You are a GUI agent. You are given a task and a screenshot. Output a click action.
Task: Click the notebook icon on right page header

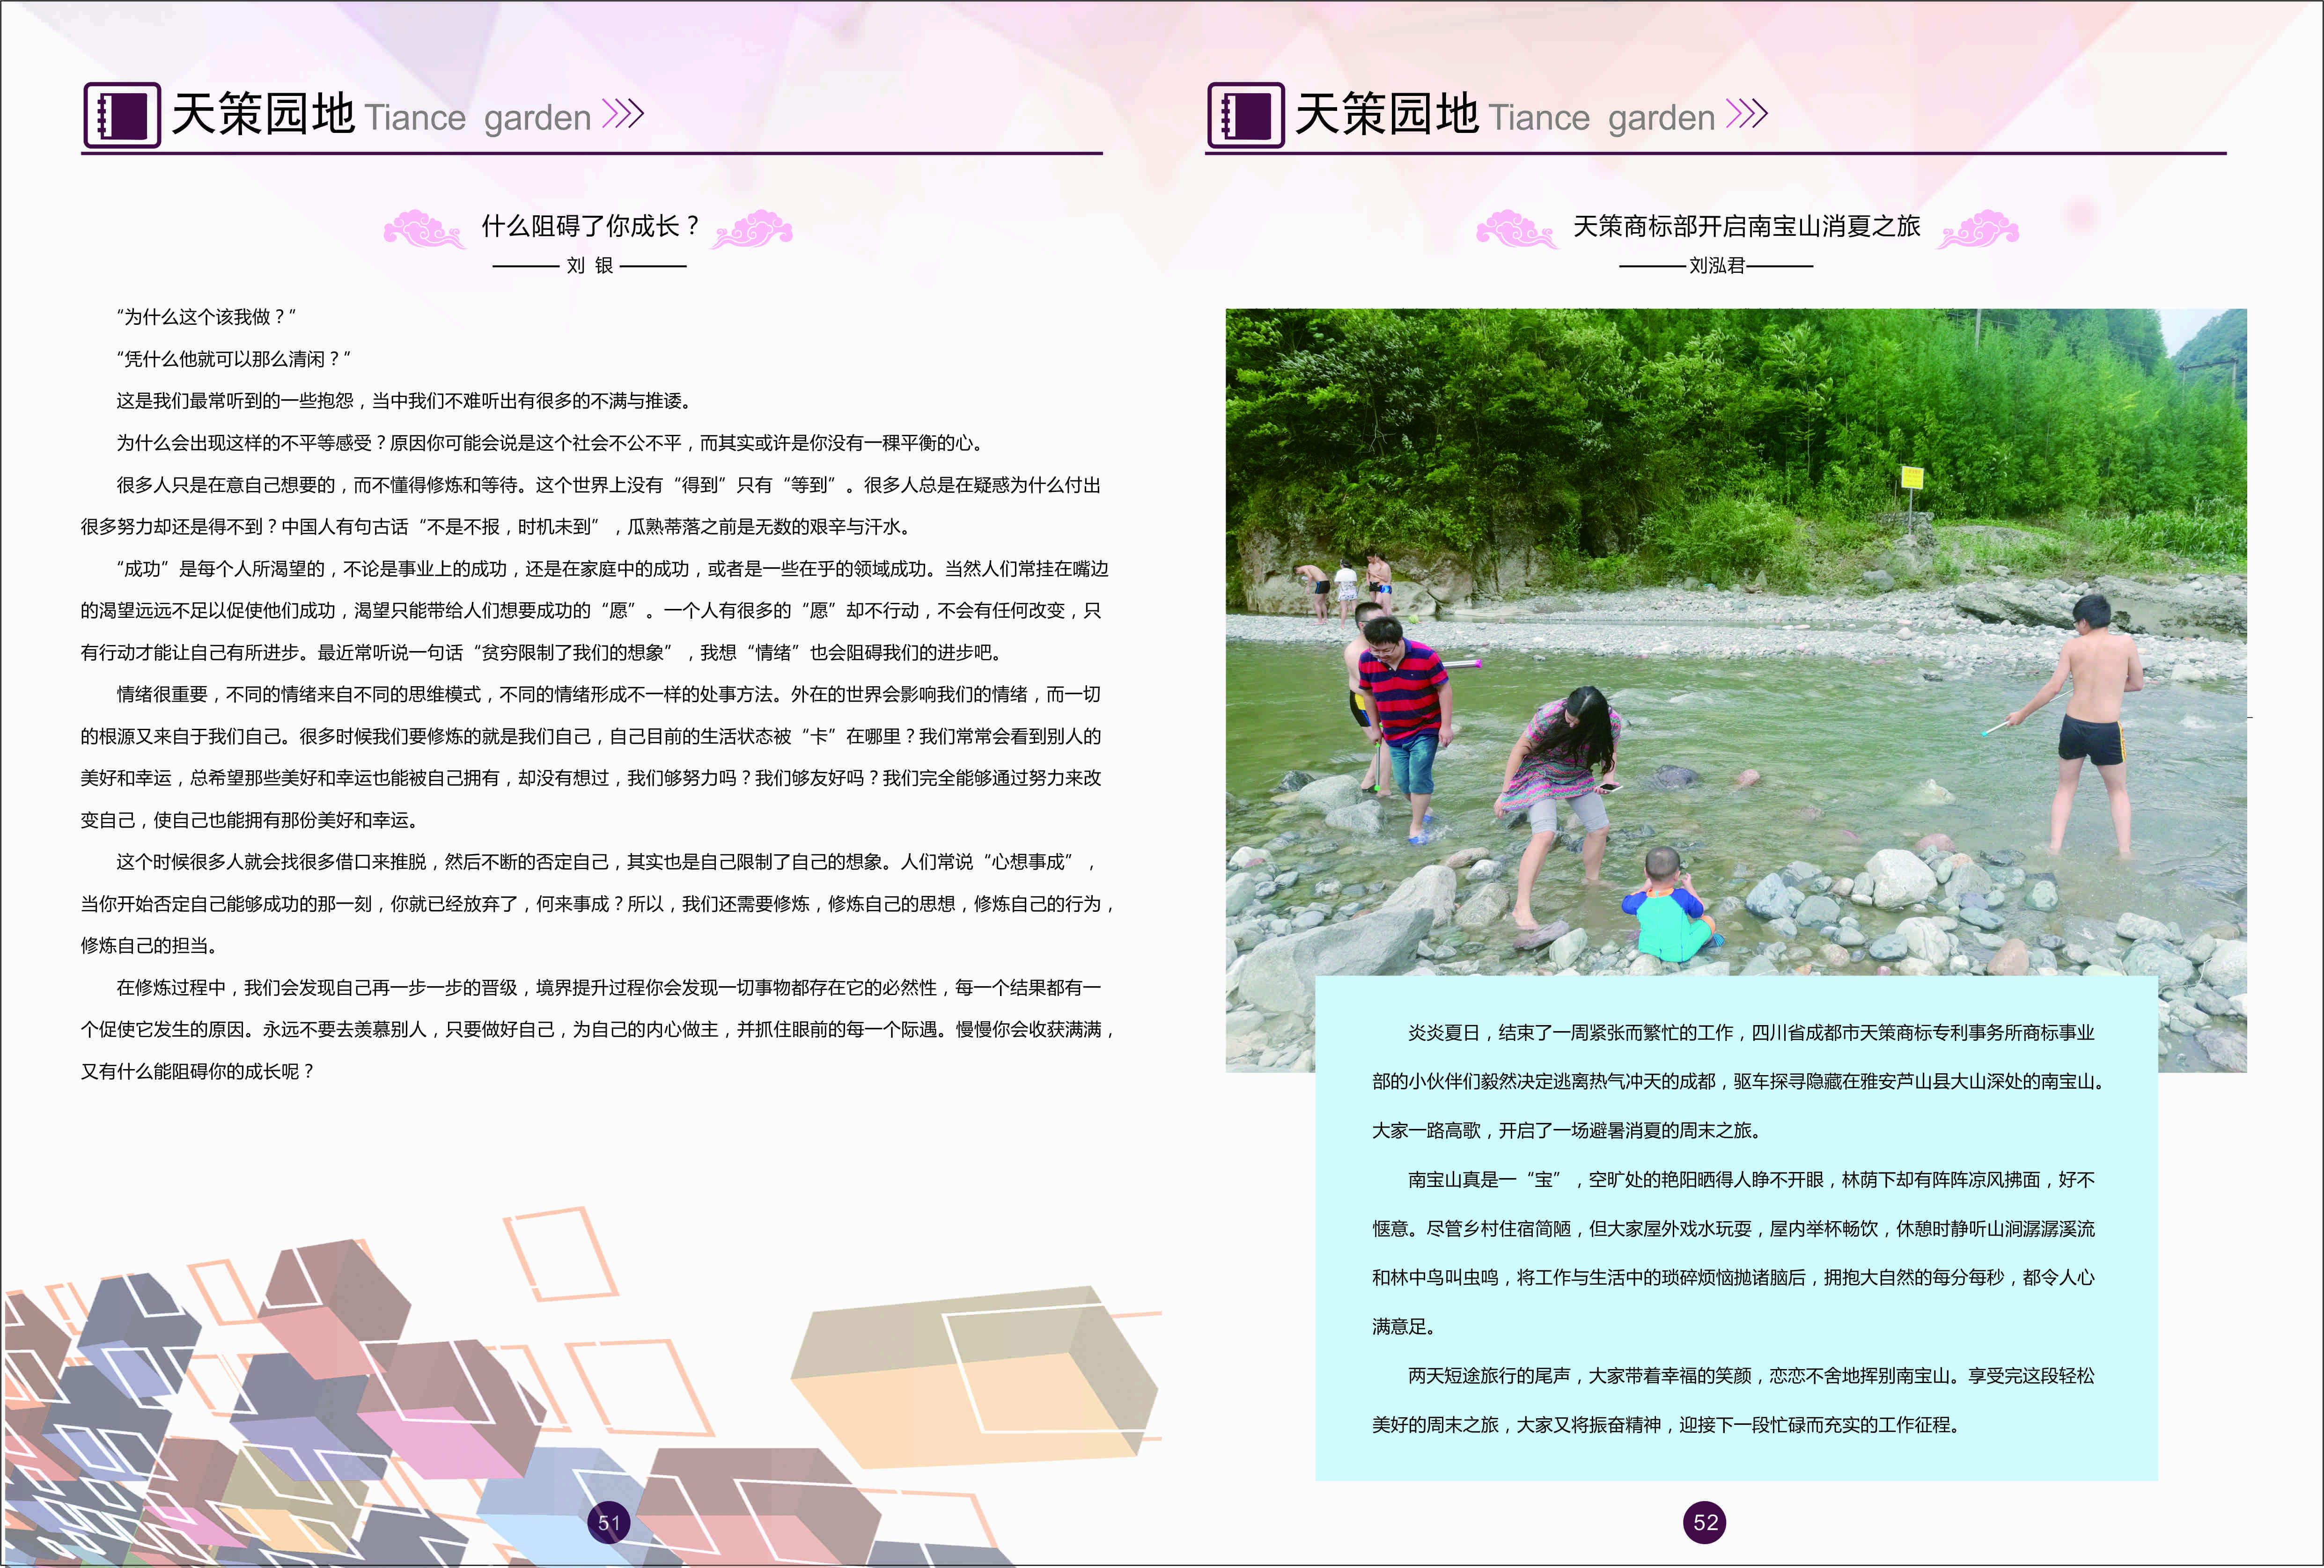coord(1245,115)
